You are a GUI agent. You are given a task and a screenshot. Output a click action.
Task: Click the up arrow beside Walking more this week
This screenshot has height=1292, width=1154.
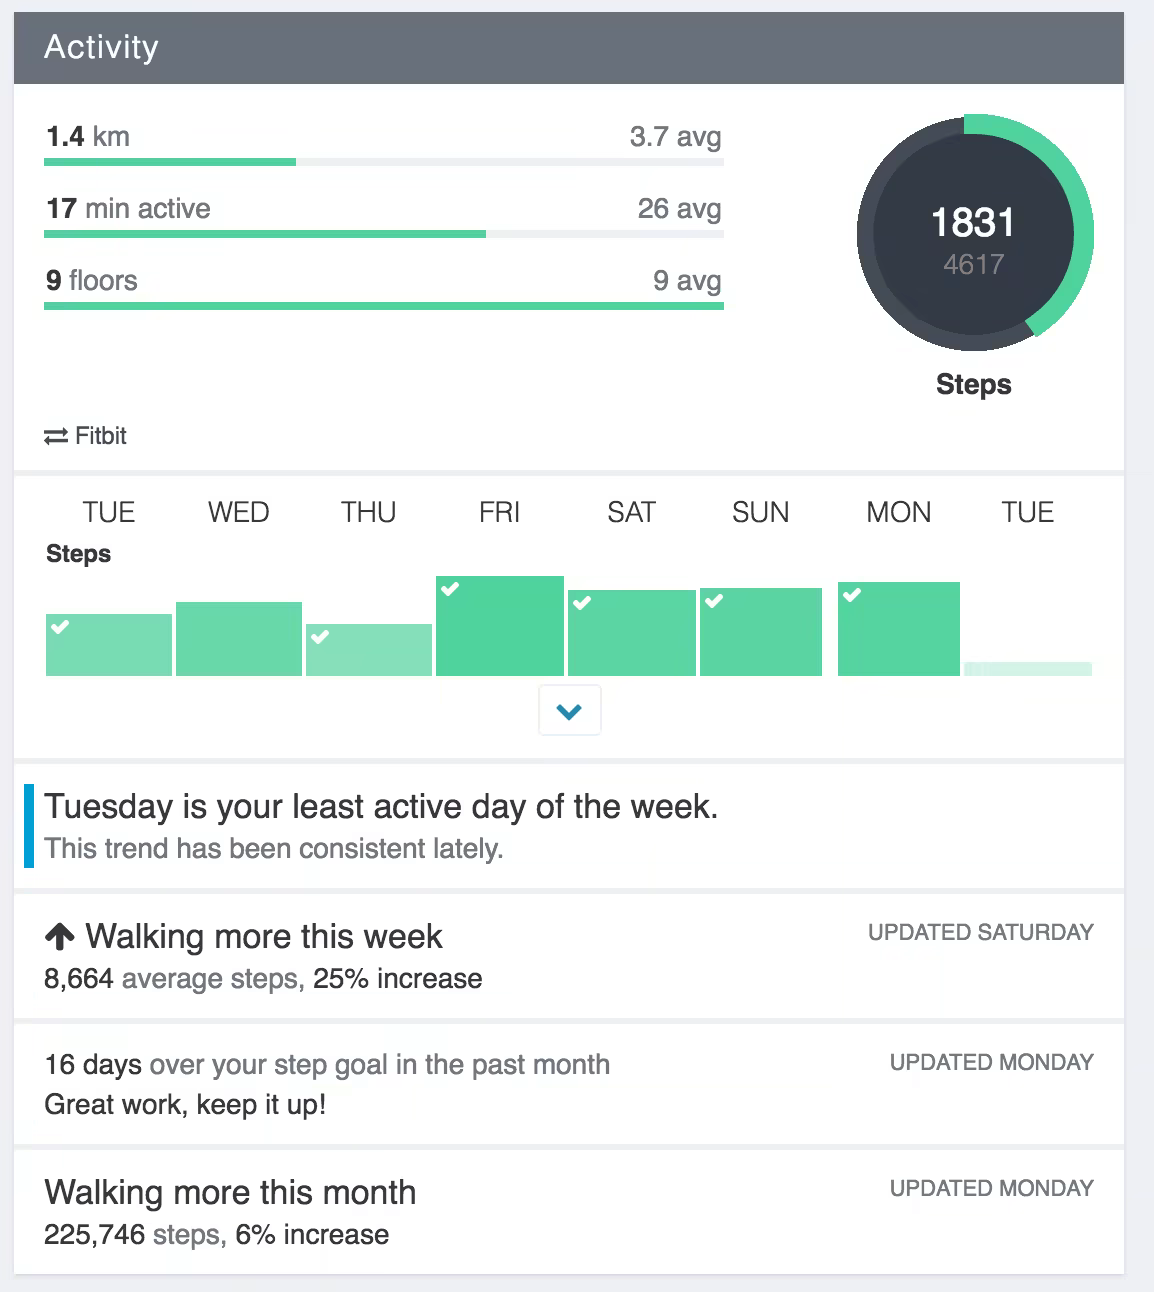click(x=60, y=937)
